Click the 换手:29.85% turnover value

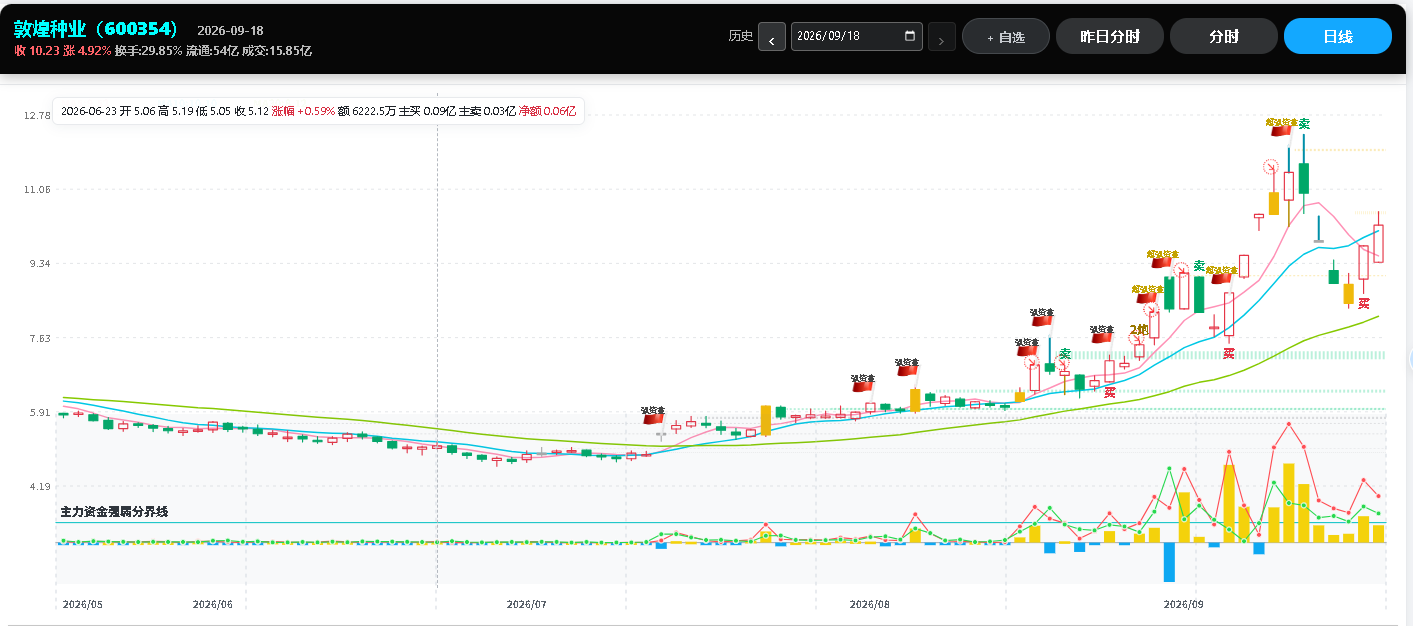tap(149, 50)
